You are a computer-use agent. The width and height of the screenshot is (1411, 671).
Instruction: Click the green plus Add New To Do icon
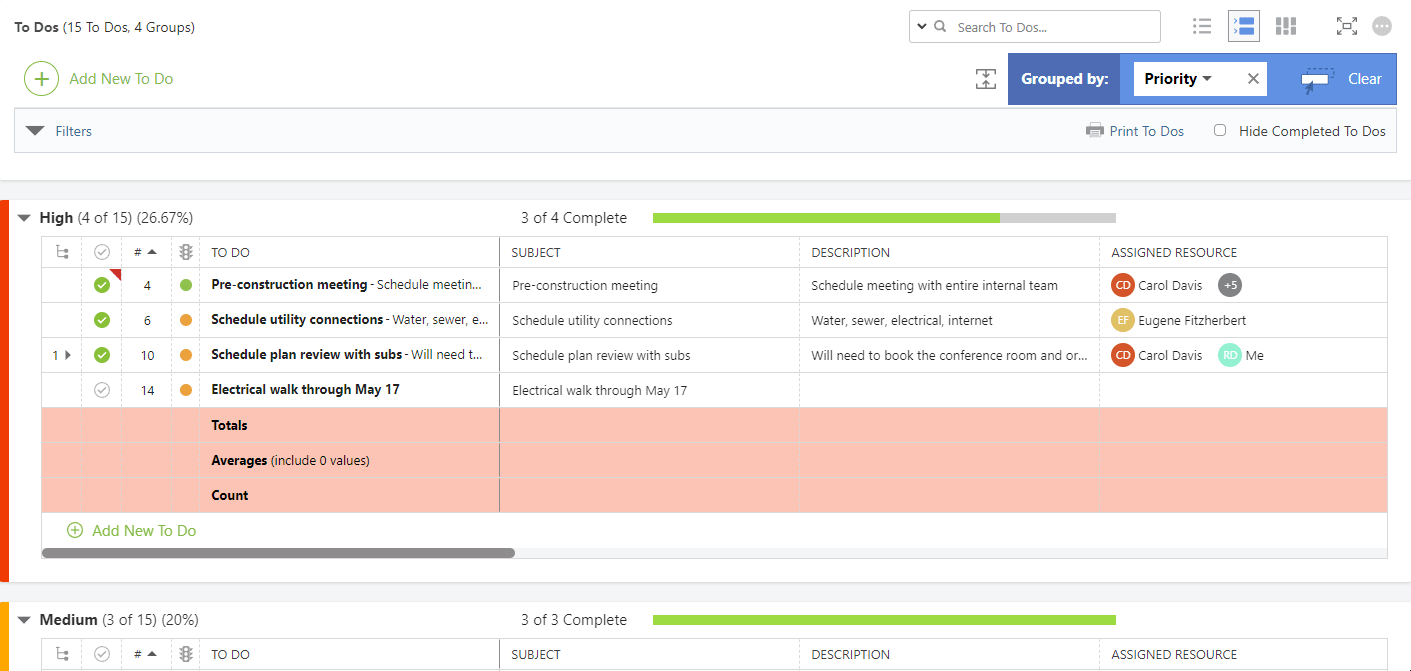point(41,79)
